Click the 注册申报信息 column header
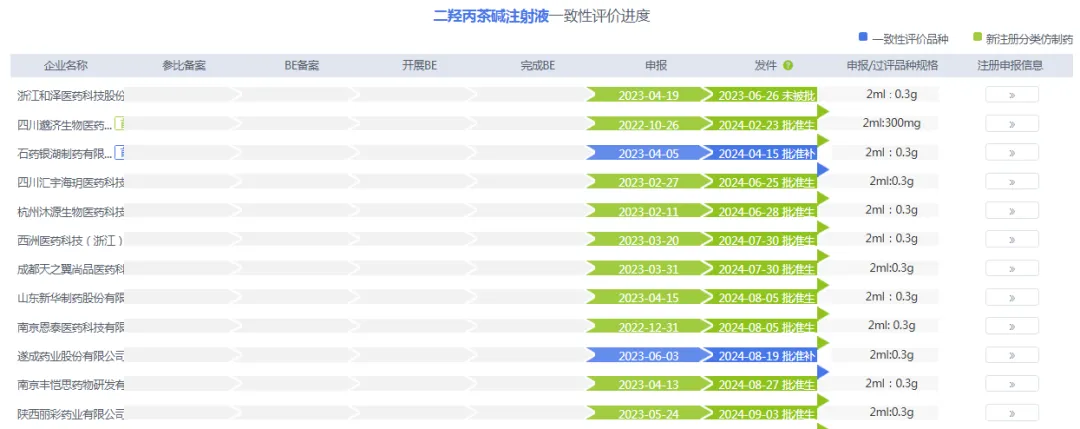Viewport: 1080px width, 429px height. 1010,65
